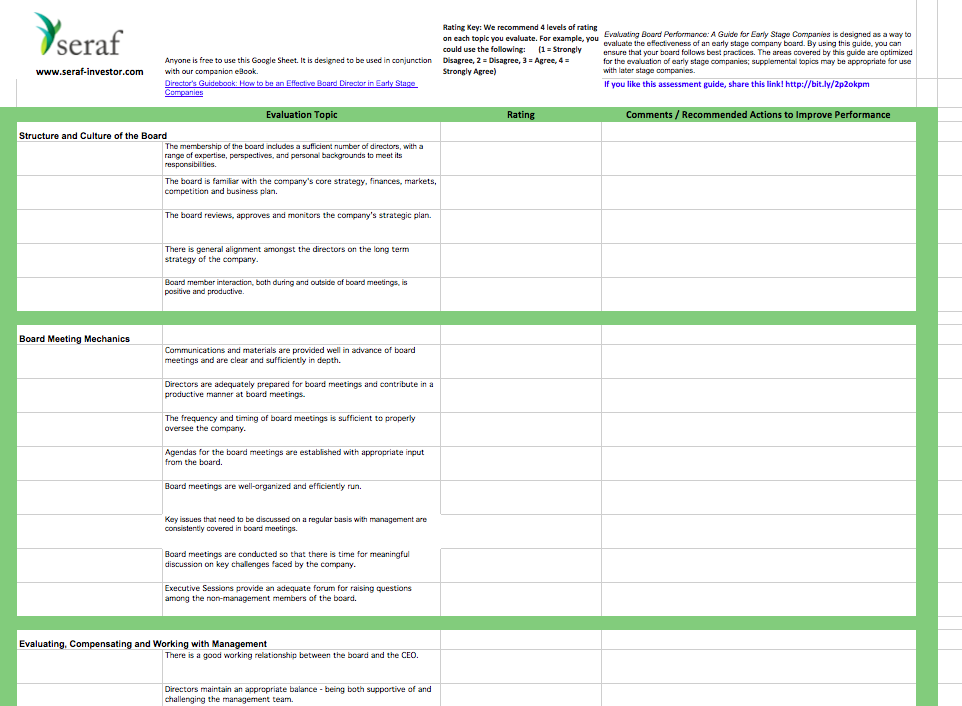Click the rating cell for core strategy familiarity

pyautogui.click(x=521, y=193)
